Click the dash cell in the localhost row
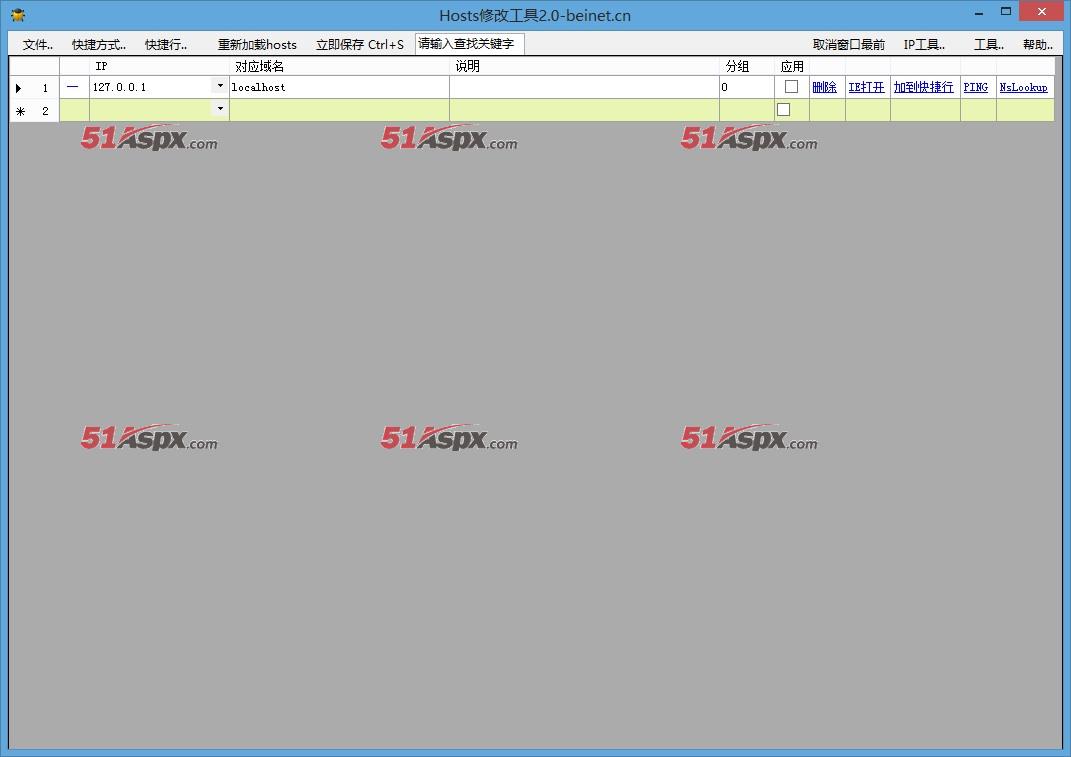 pos(73,87)
